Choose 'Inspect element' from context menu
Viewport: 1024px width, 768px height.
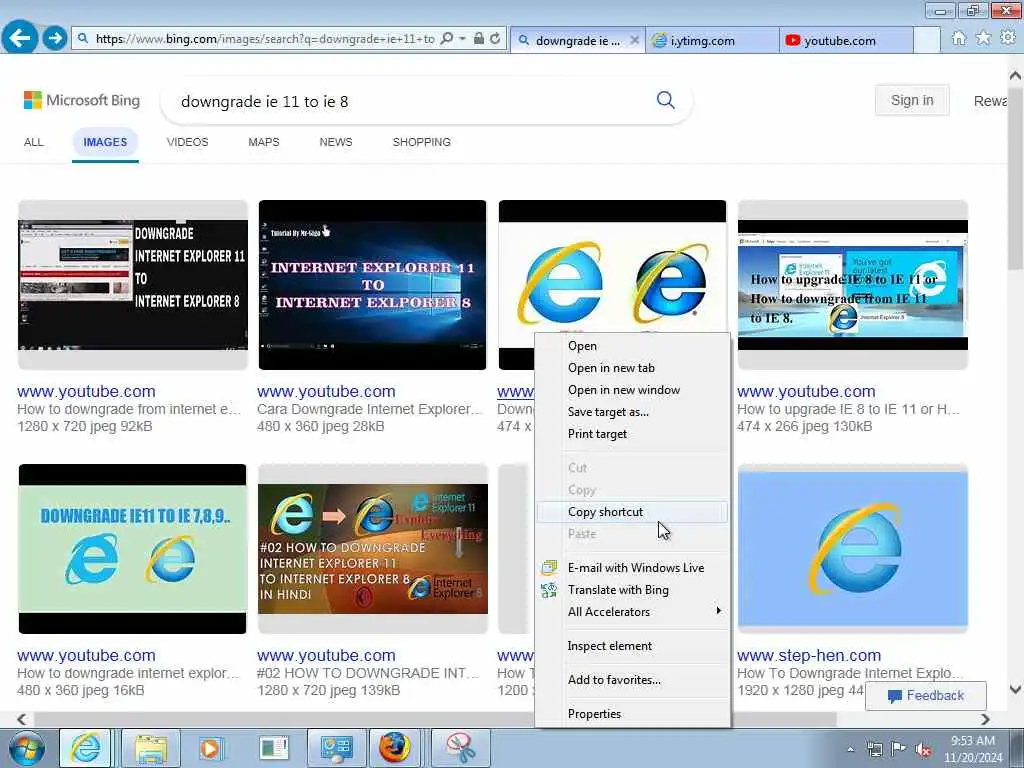632,646
